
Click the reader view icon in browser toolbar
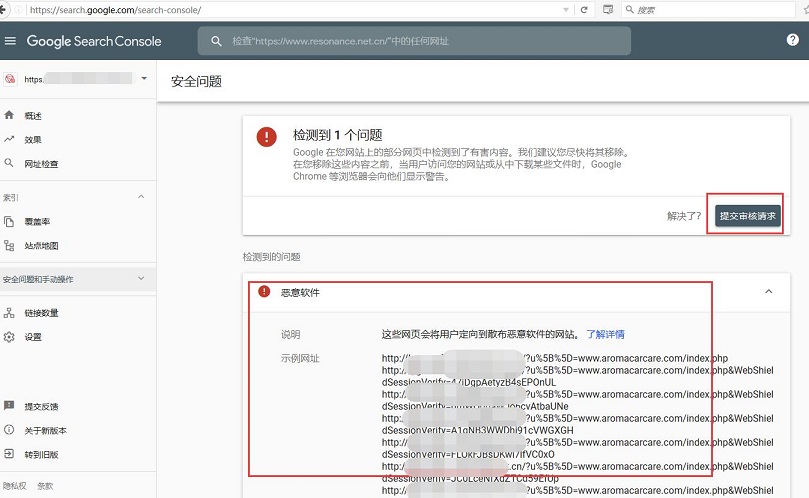608,9
